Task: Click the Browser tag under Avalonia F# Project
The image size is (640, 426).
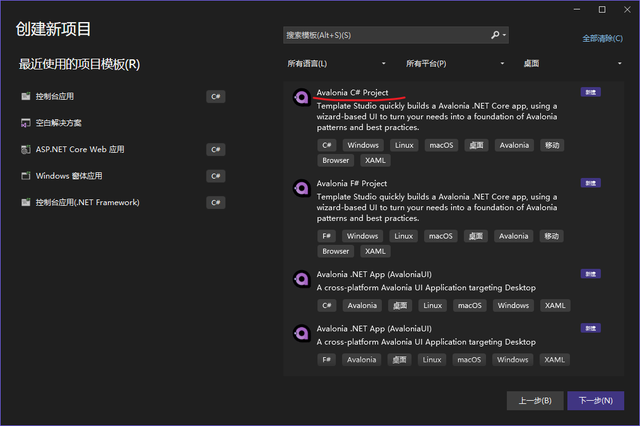Action: tap(336, 251)
